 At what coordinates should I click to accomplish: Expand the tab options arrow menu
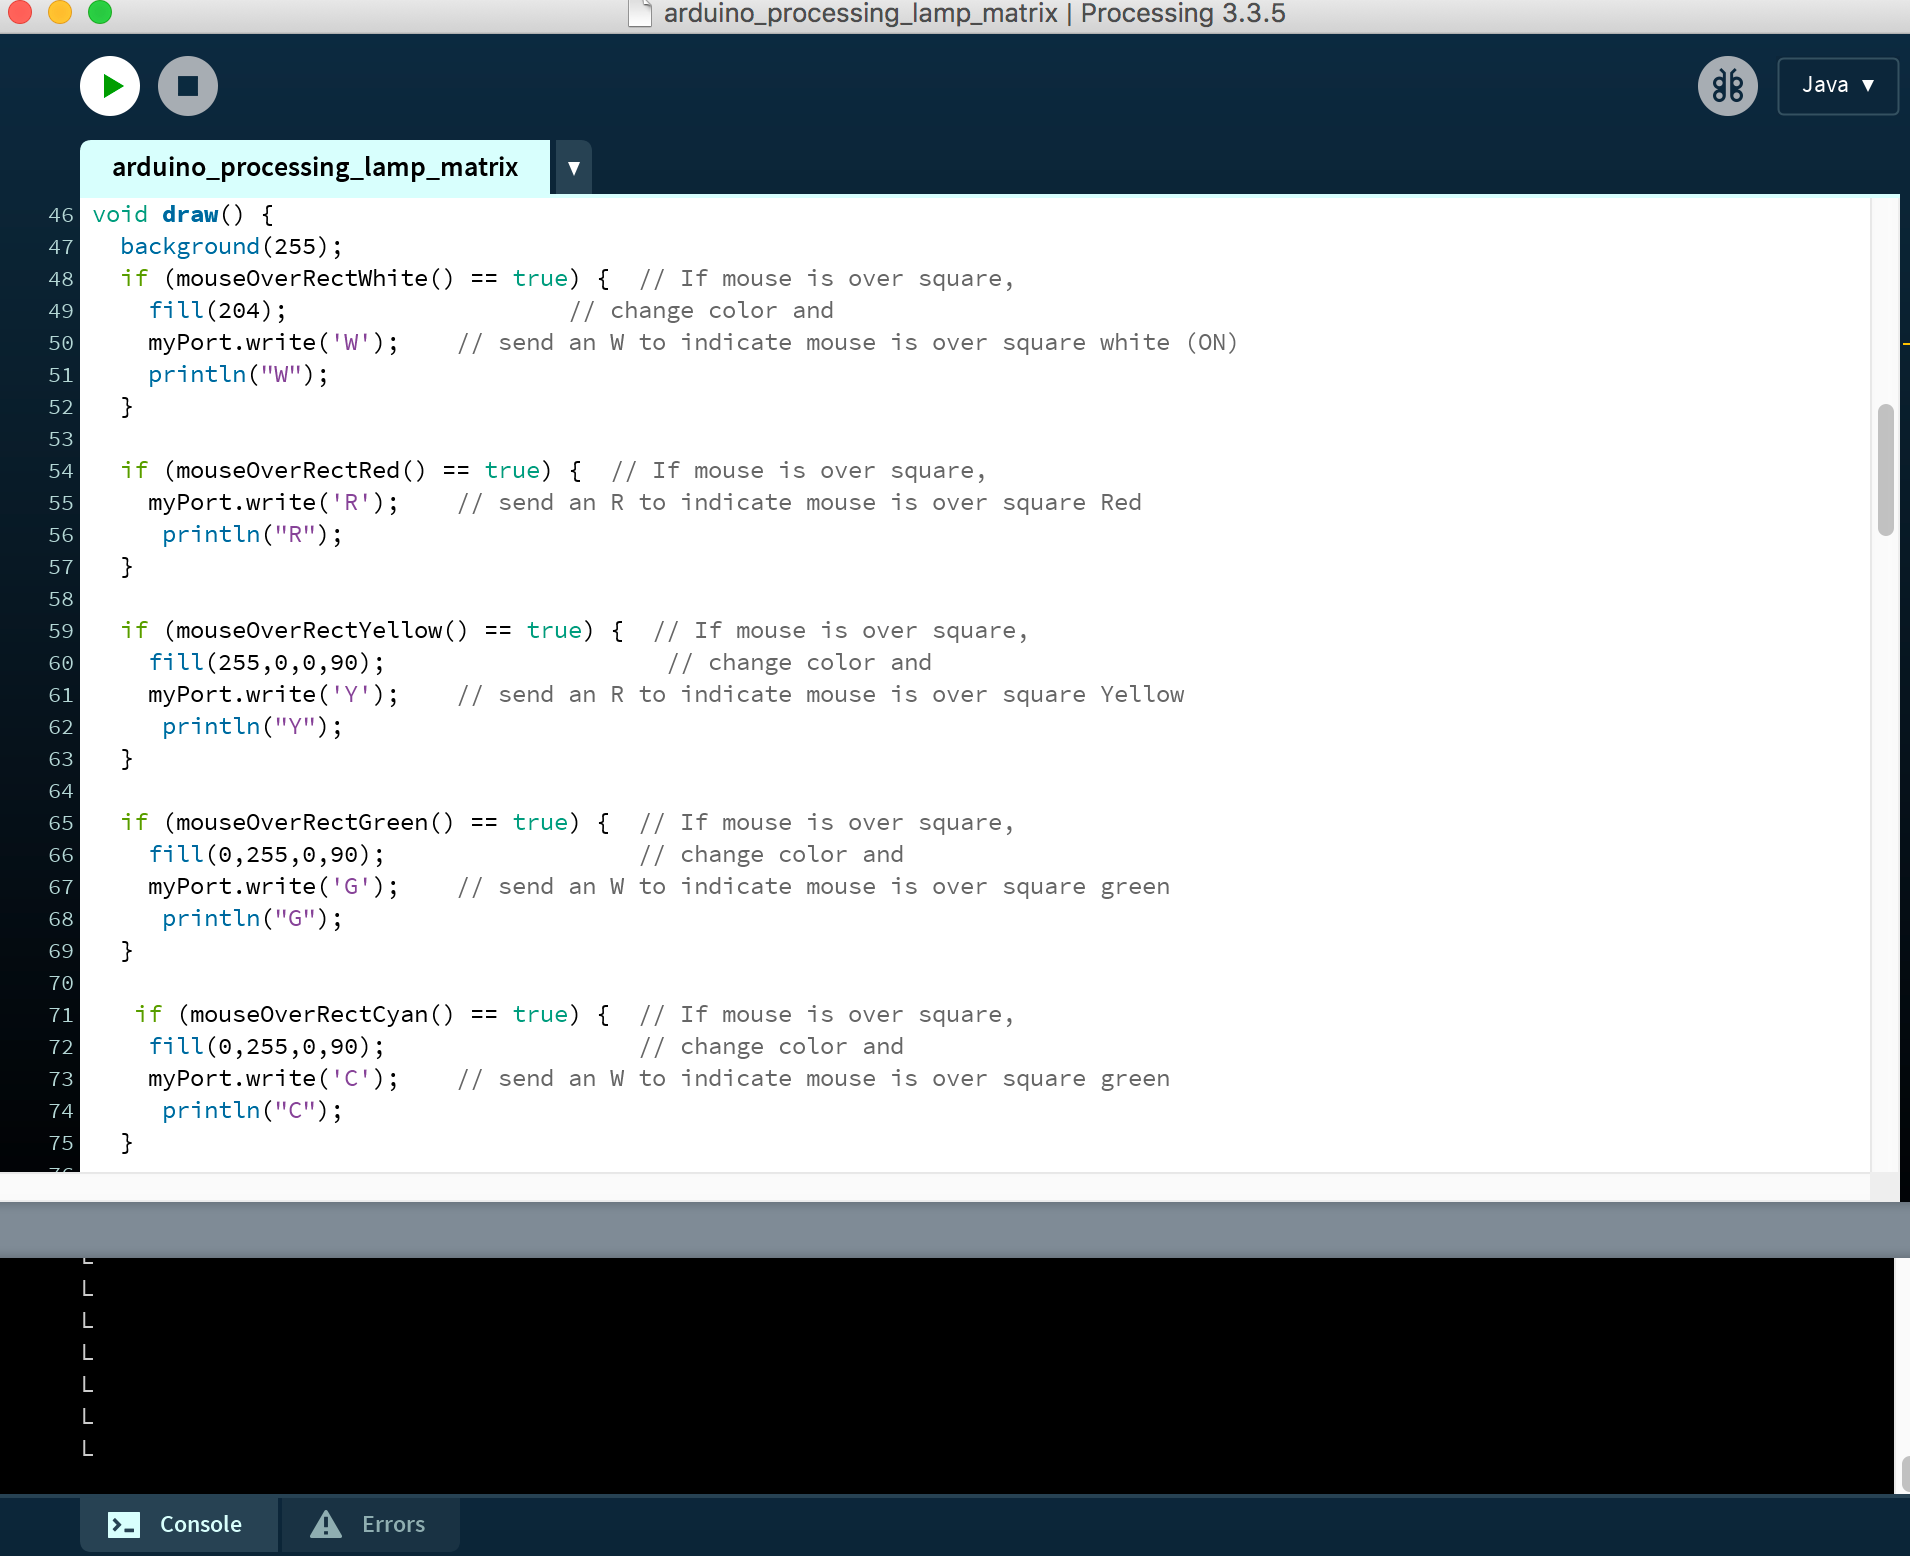tap(573, 168)
